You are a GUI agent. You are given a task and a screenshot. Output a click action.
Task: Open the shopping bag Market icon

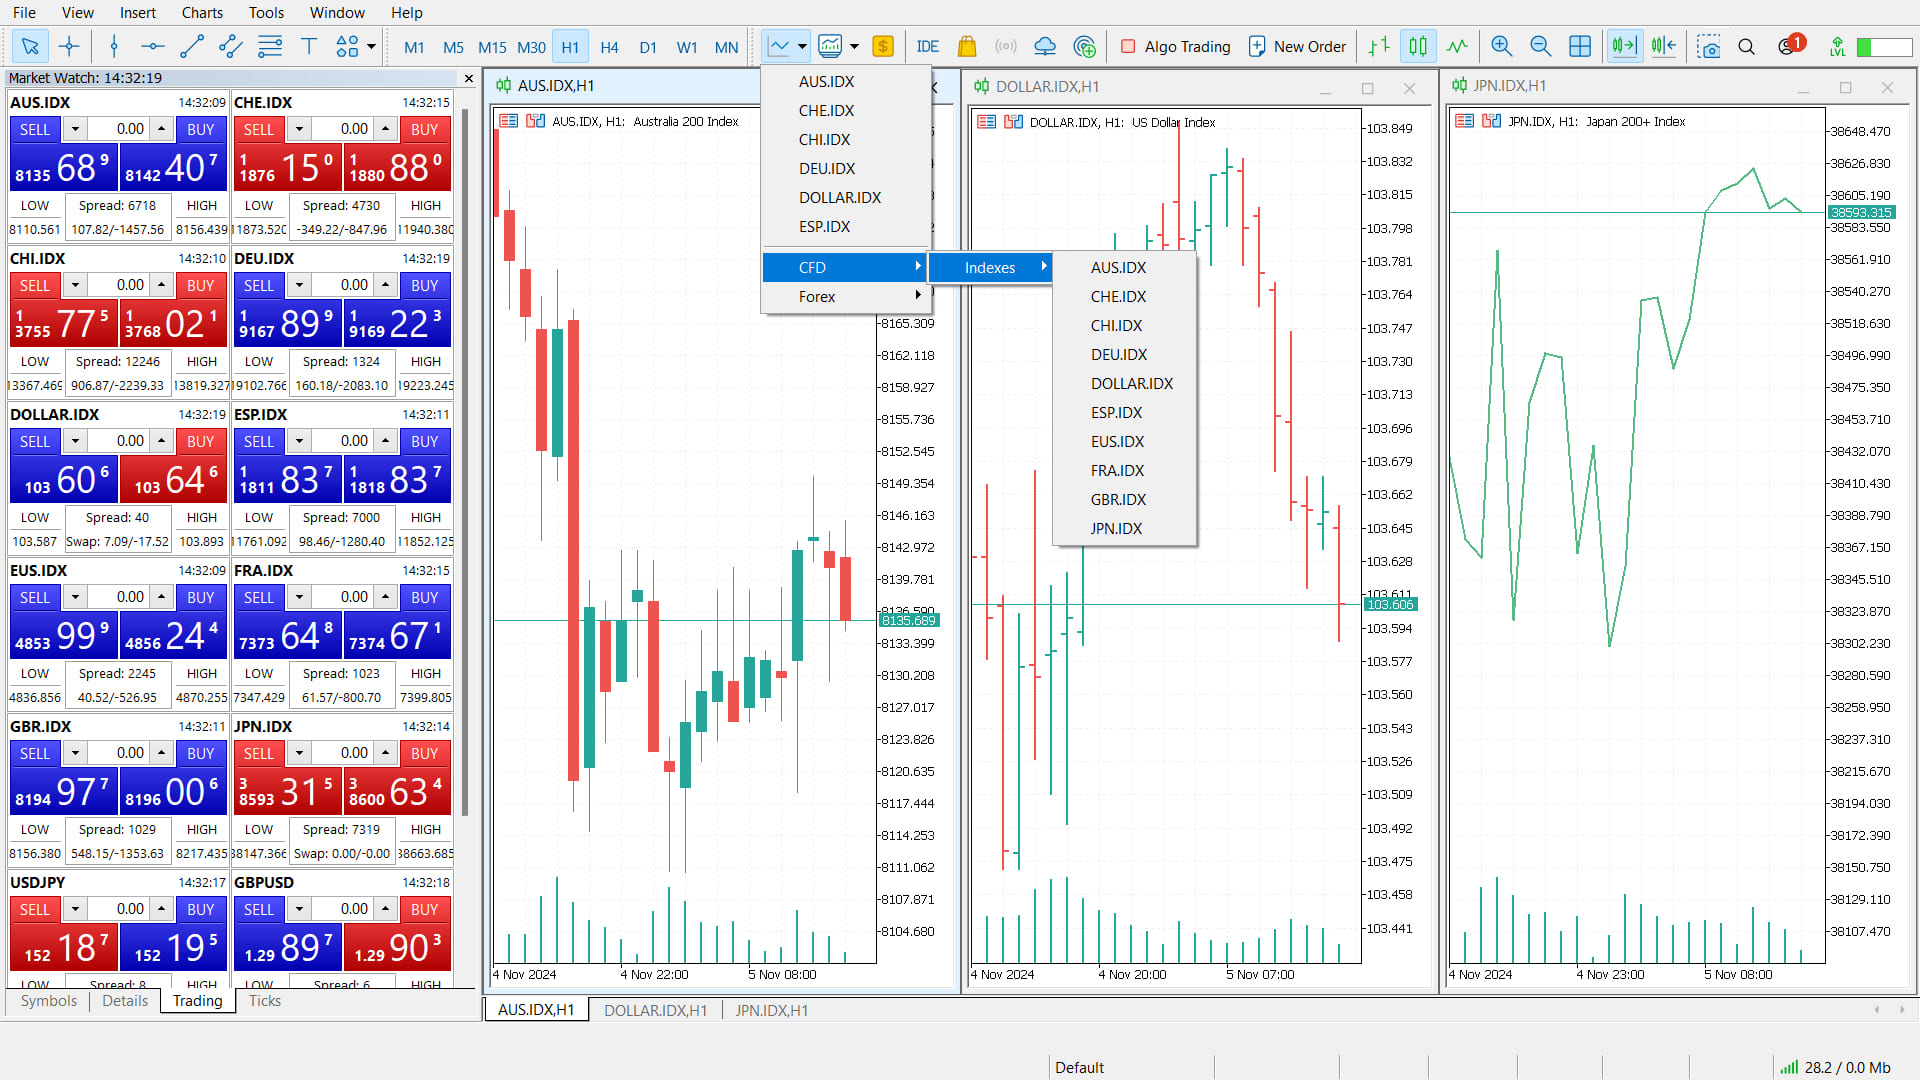point(967,46)
